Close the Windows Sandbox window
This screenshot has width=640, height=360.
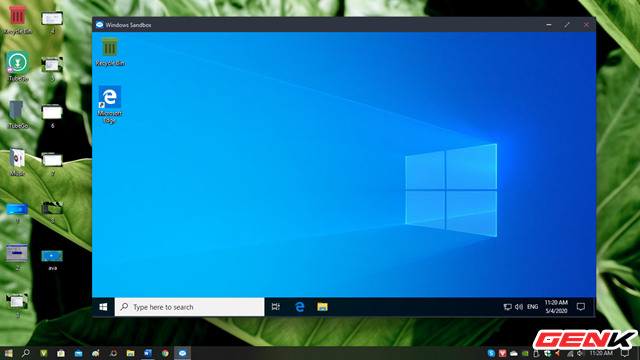coord(586,25)
